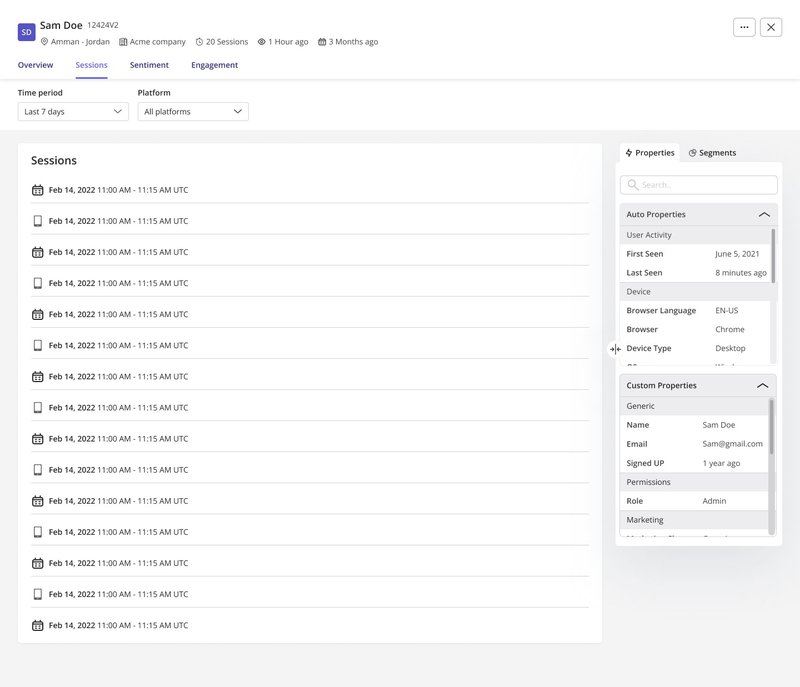Open the first session in the list
The image size is (800, 687).
pyautogui.click(x=118, y=190)
